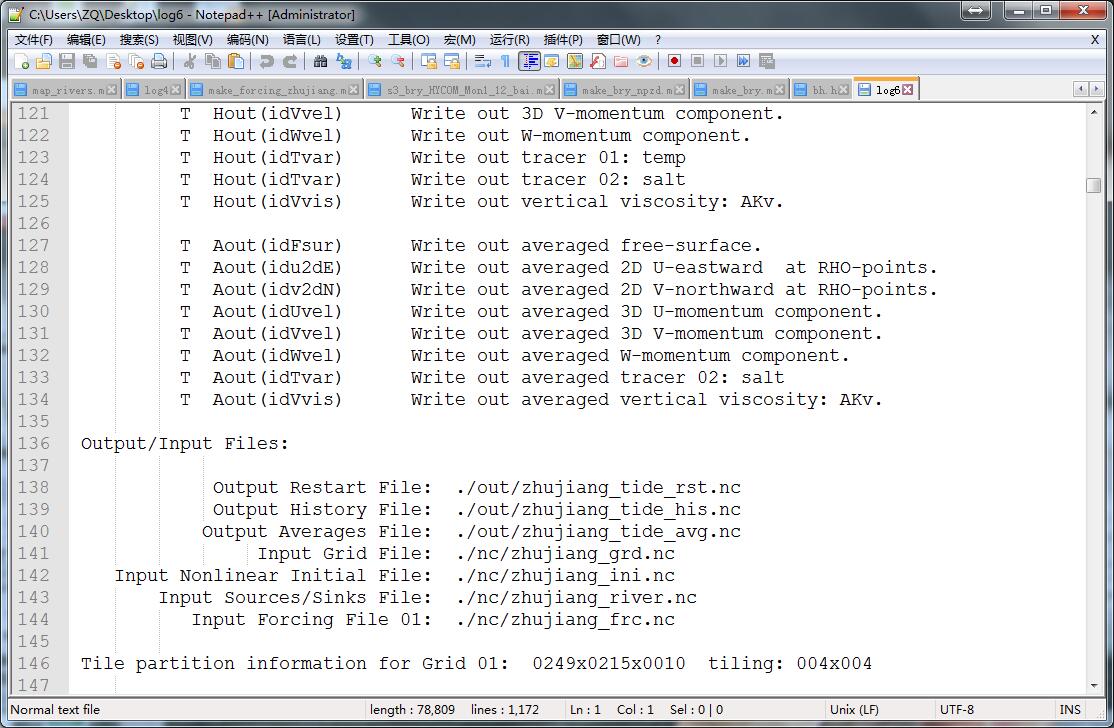Toggle the indent guide toolbar button
The image size is (1114, 728).
click(x=529, y=61)
